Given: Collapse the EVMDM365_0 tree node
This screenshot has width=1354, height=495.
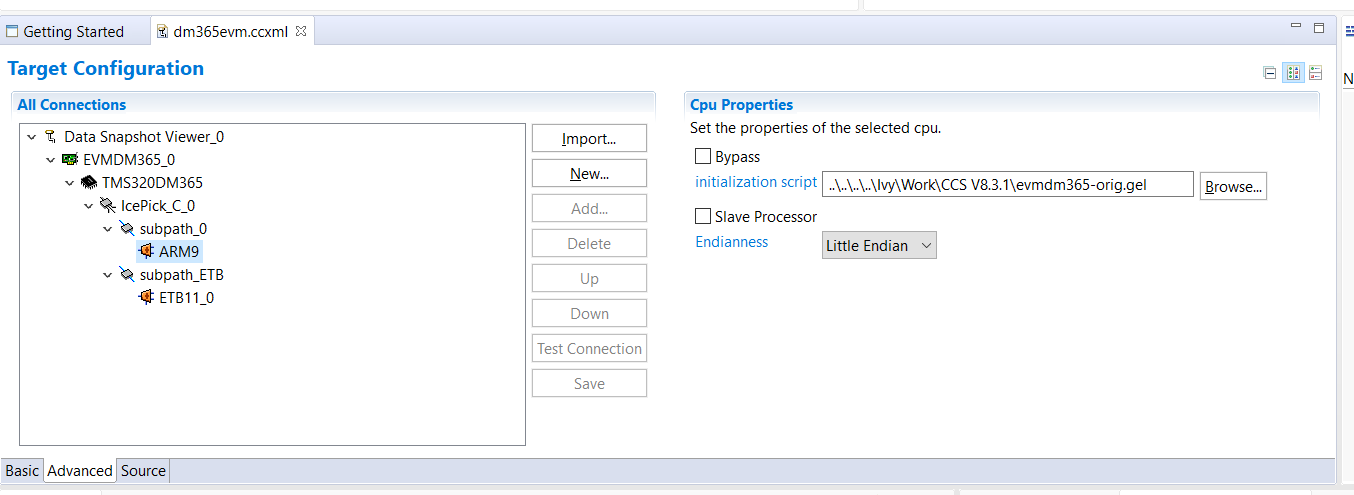Looking at the screenshot, I should [51, 160].
